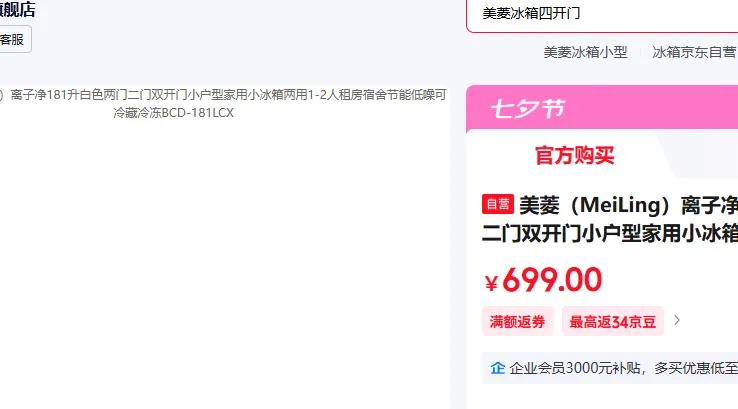The width and height of the screenshot is (738, 409).
Task: Open the 企业会员3000元补贴 promotion text
Action: pyautogui.click(x=575, y=368)
